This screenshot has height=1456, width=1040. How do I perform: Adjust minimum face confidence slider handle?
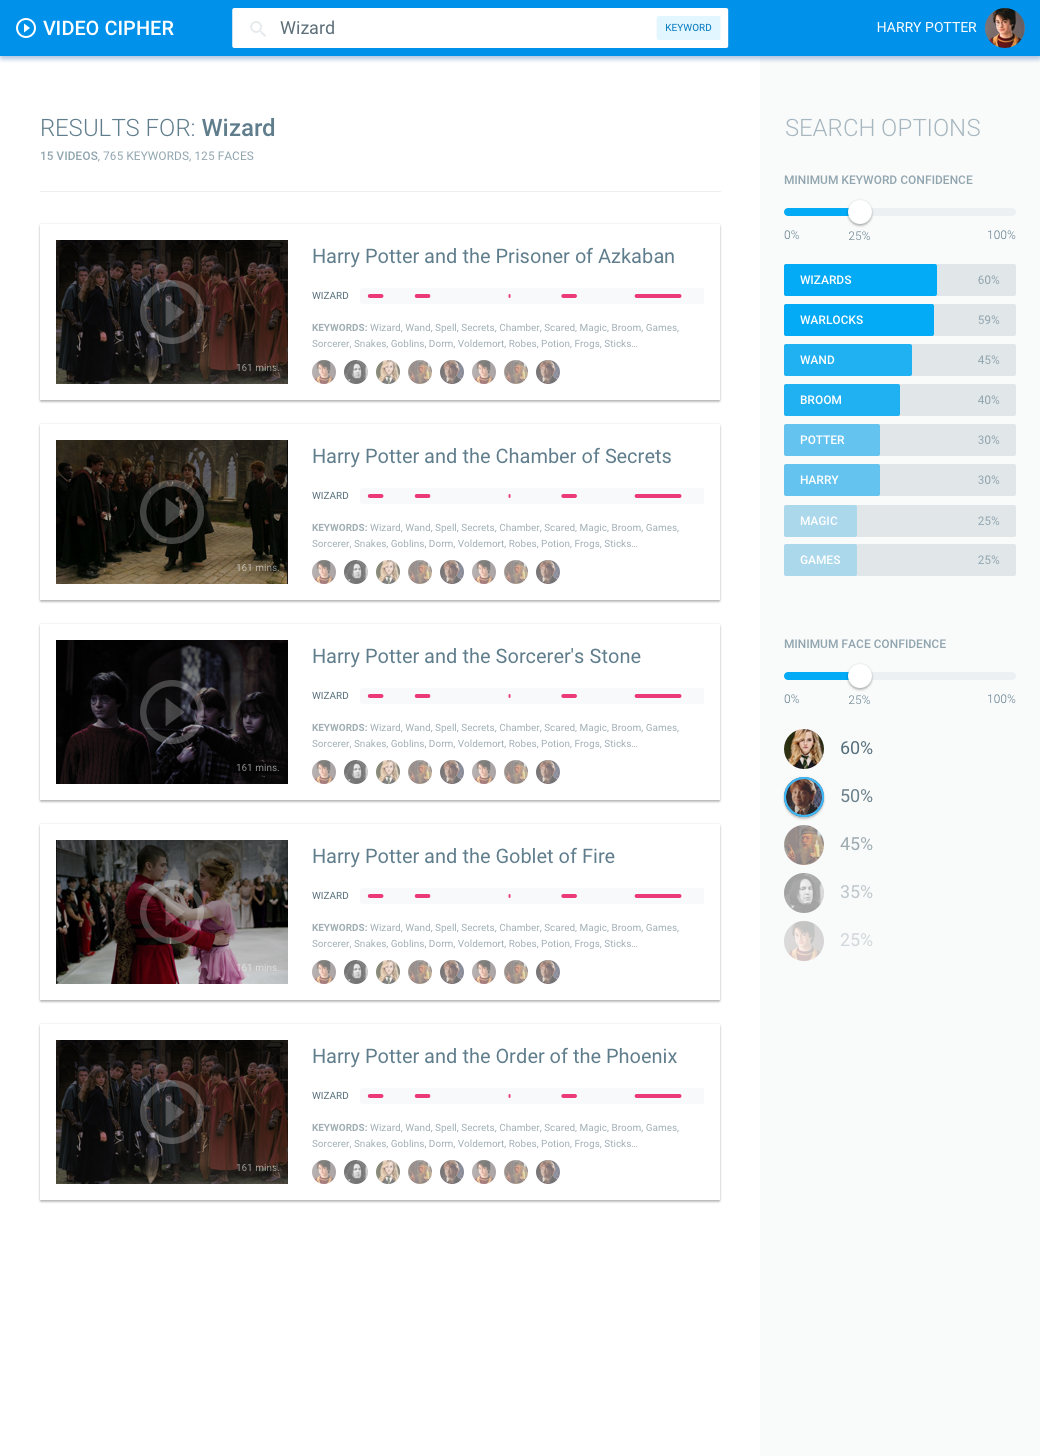point(860,676)
